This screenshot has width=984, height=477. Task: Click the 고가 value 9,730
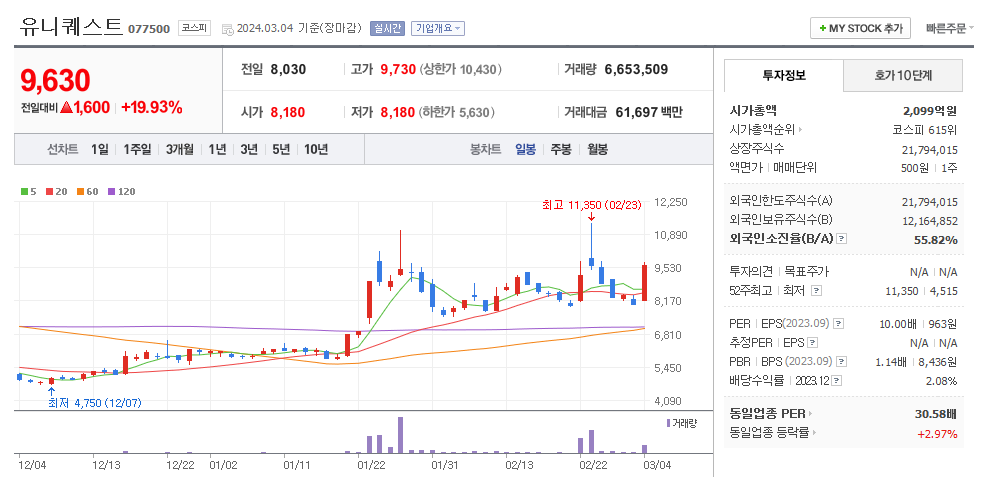[398, 70]
